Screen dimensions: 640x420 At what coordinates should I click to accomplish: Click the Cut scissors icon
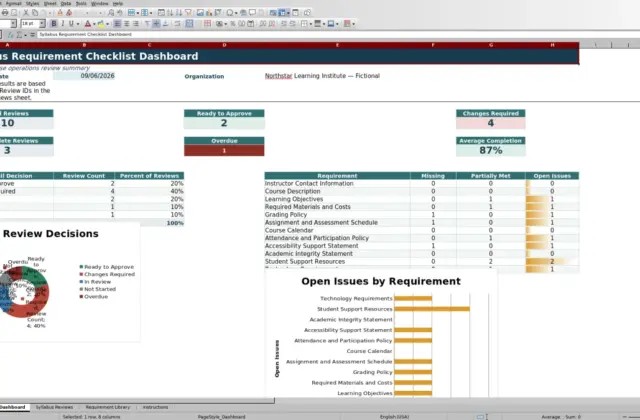point(26,13)
